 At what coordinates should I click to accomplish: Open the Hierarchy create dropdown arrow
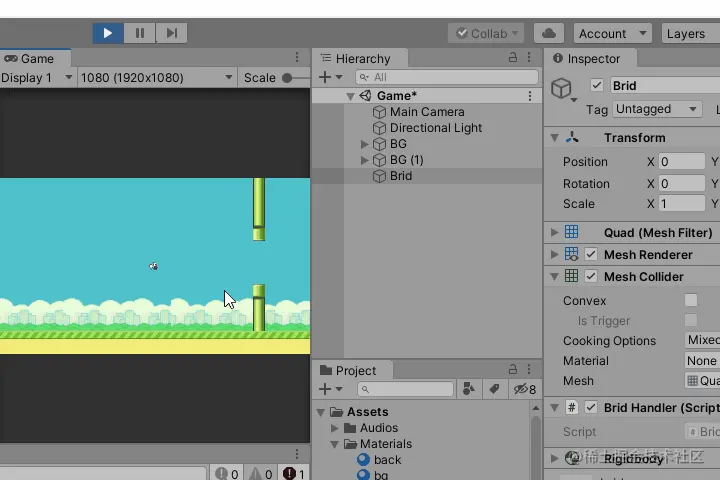tap(339, 77)
